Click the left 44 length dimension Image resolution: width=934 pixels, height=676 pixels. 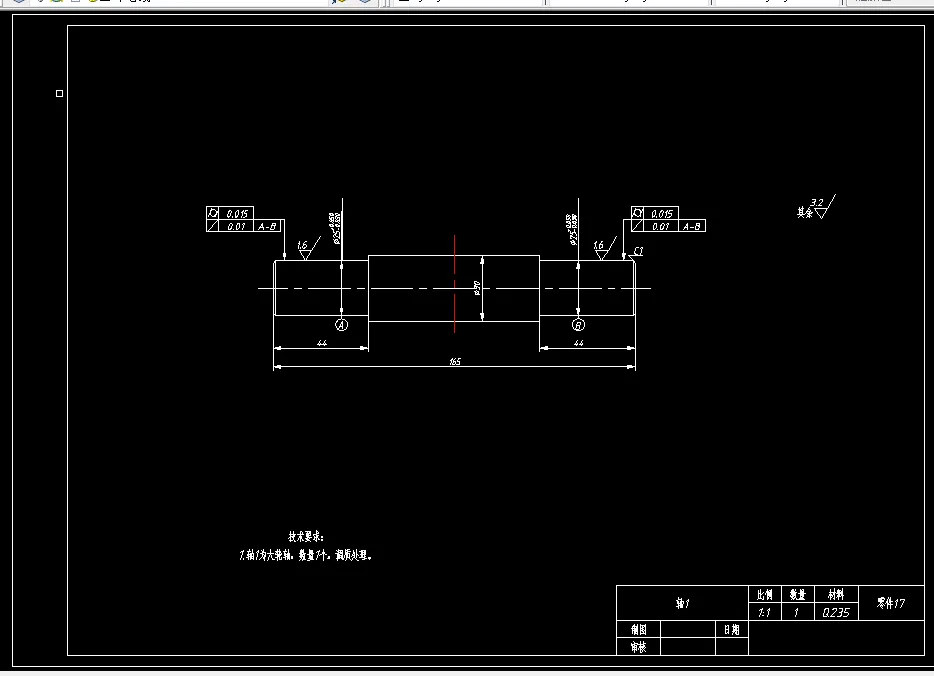click(x=322, y=343)
